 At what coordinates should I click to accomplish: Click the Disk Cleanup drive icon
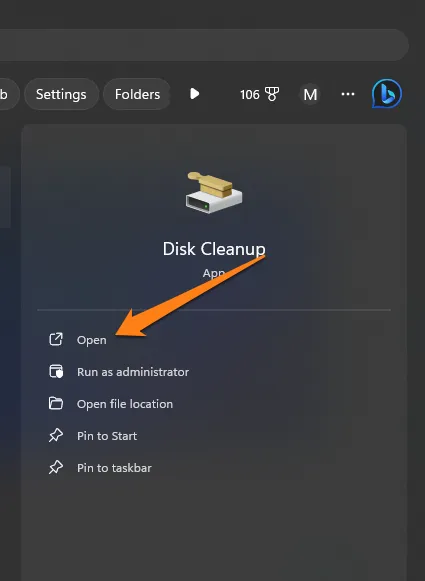click(x=214, y=192)
